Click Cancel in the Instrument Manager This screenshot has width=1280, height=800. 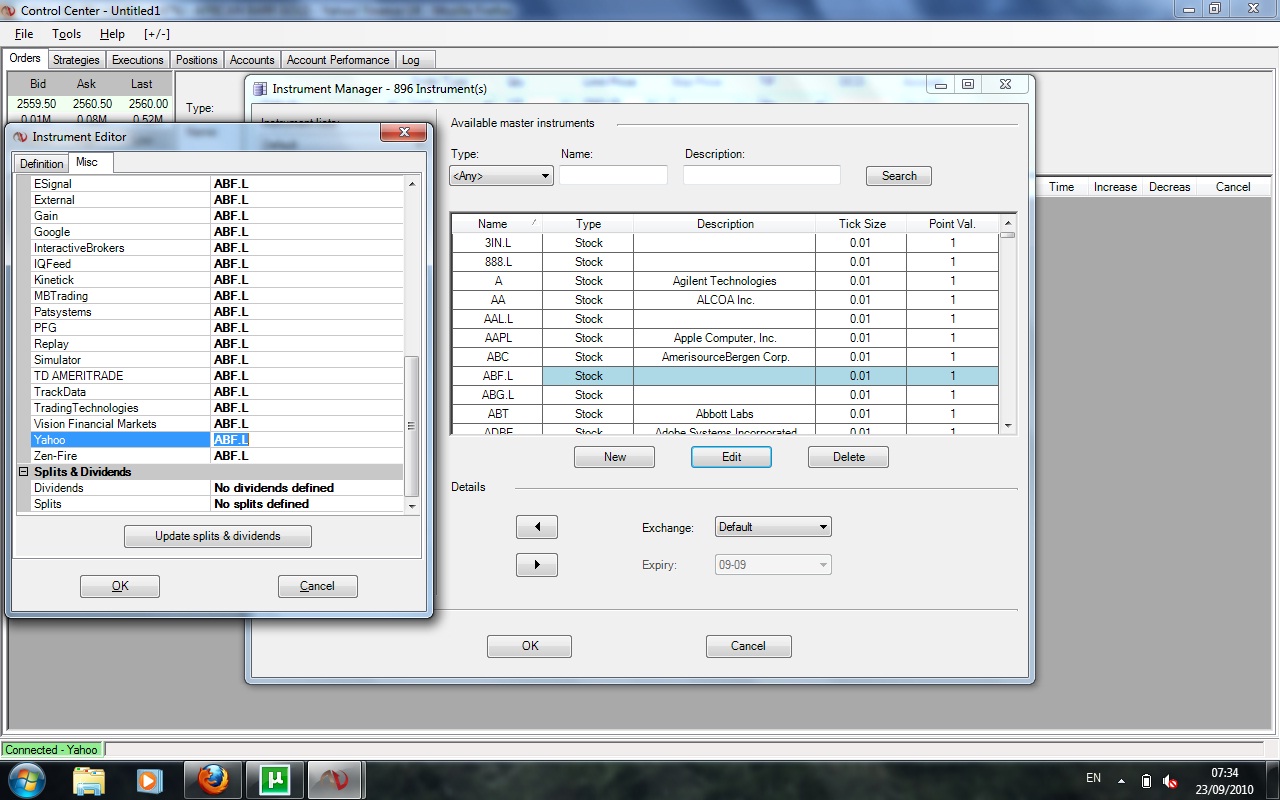pos(748,646)
